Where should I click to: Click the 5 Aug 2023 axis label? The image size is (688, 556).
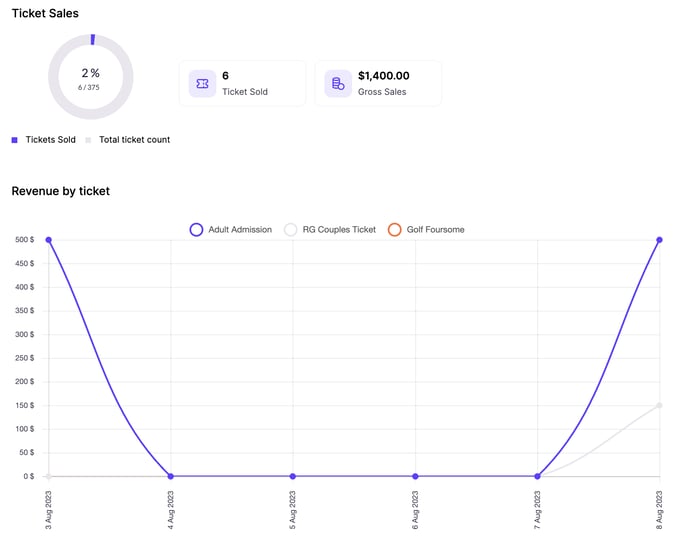[x=292, y=510]
